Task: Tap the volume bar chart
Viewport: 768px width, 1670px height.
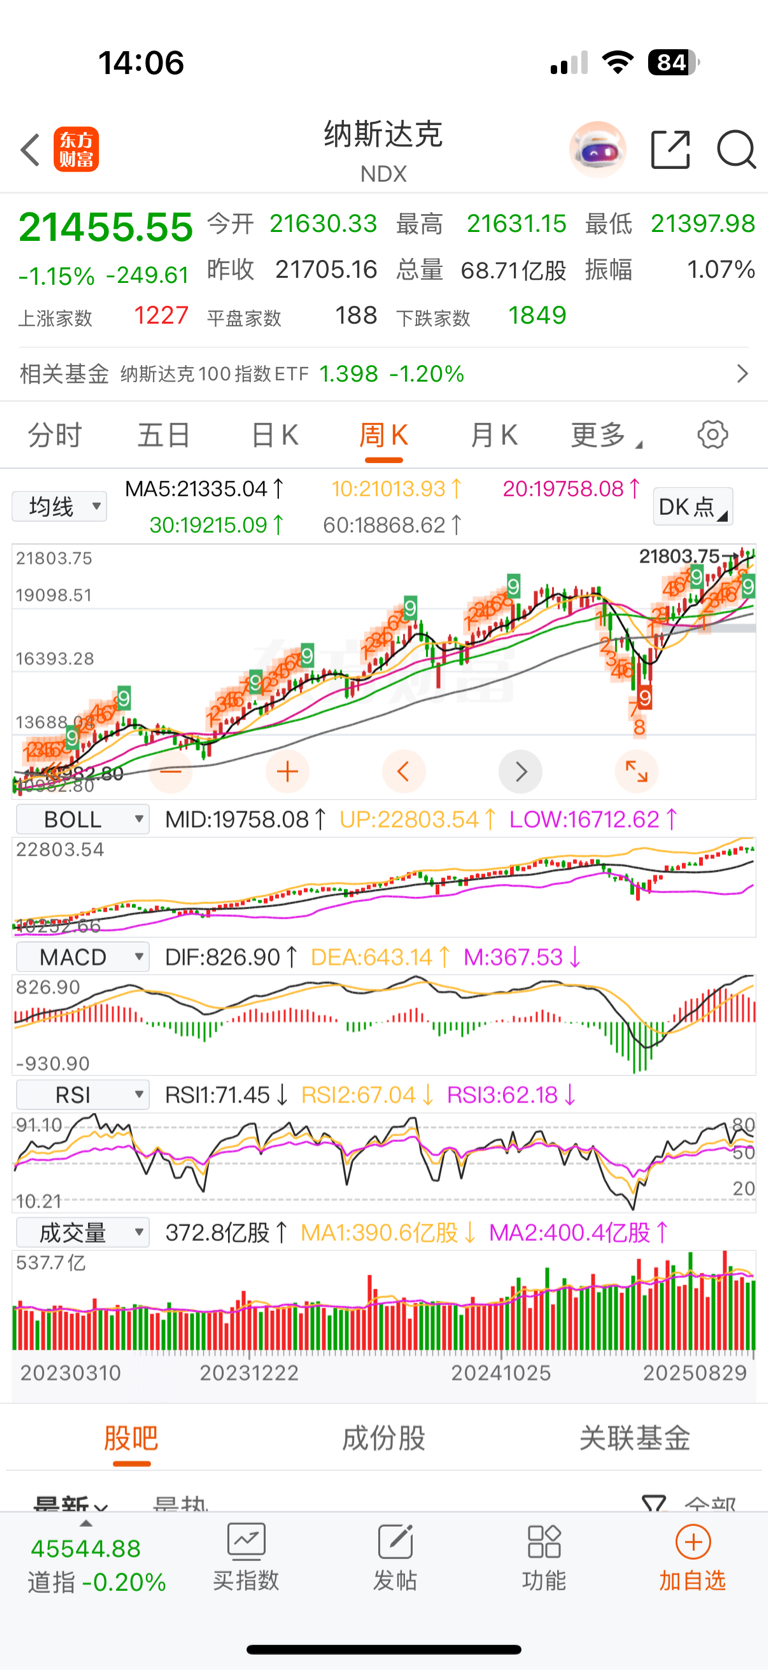Action: coord(384,1300)
